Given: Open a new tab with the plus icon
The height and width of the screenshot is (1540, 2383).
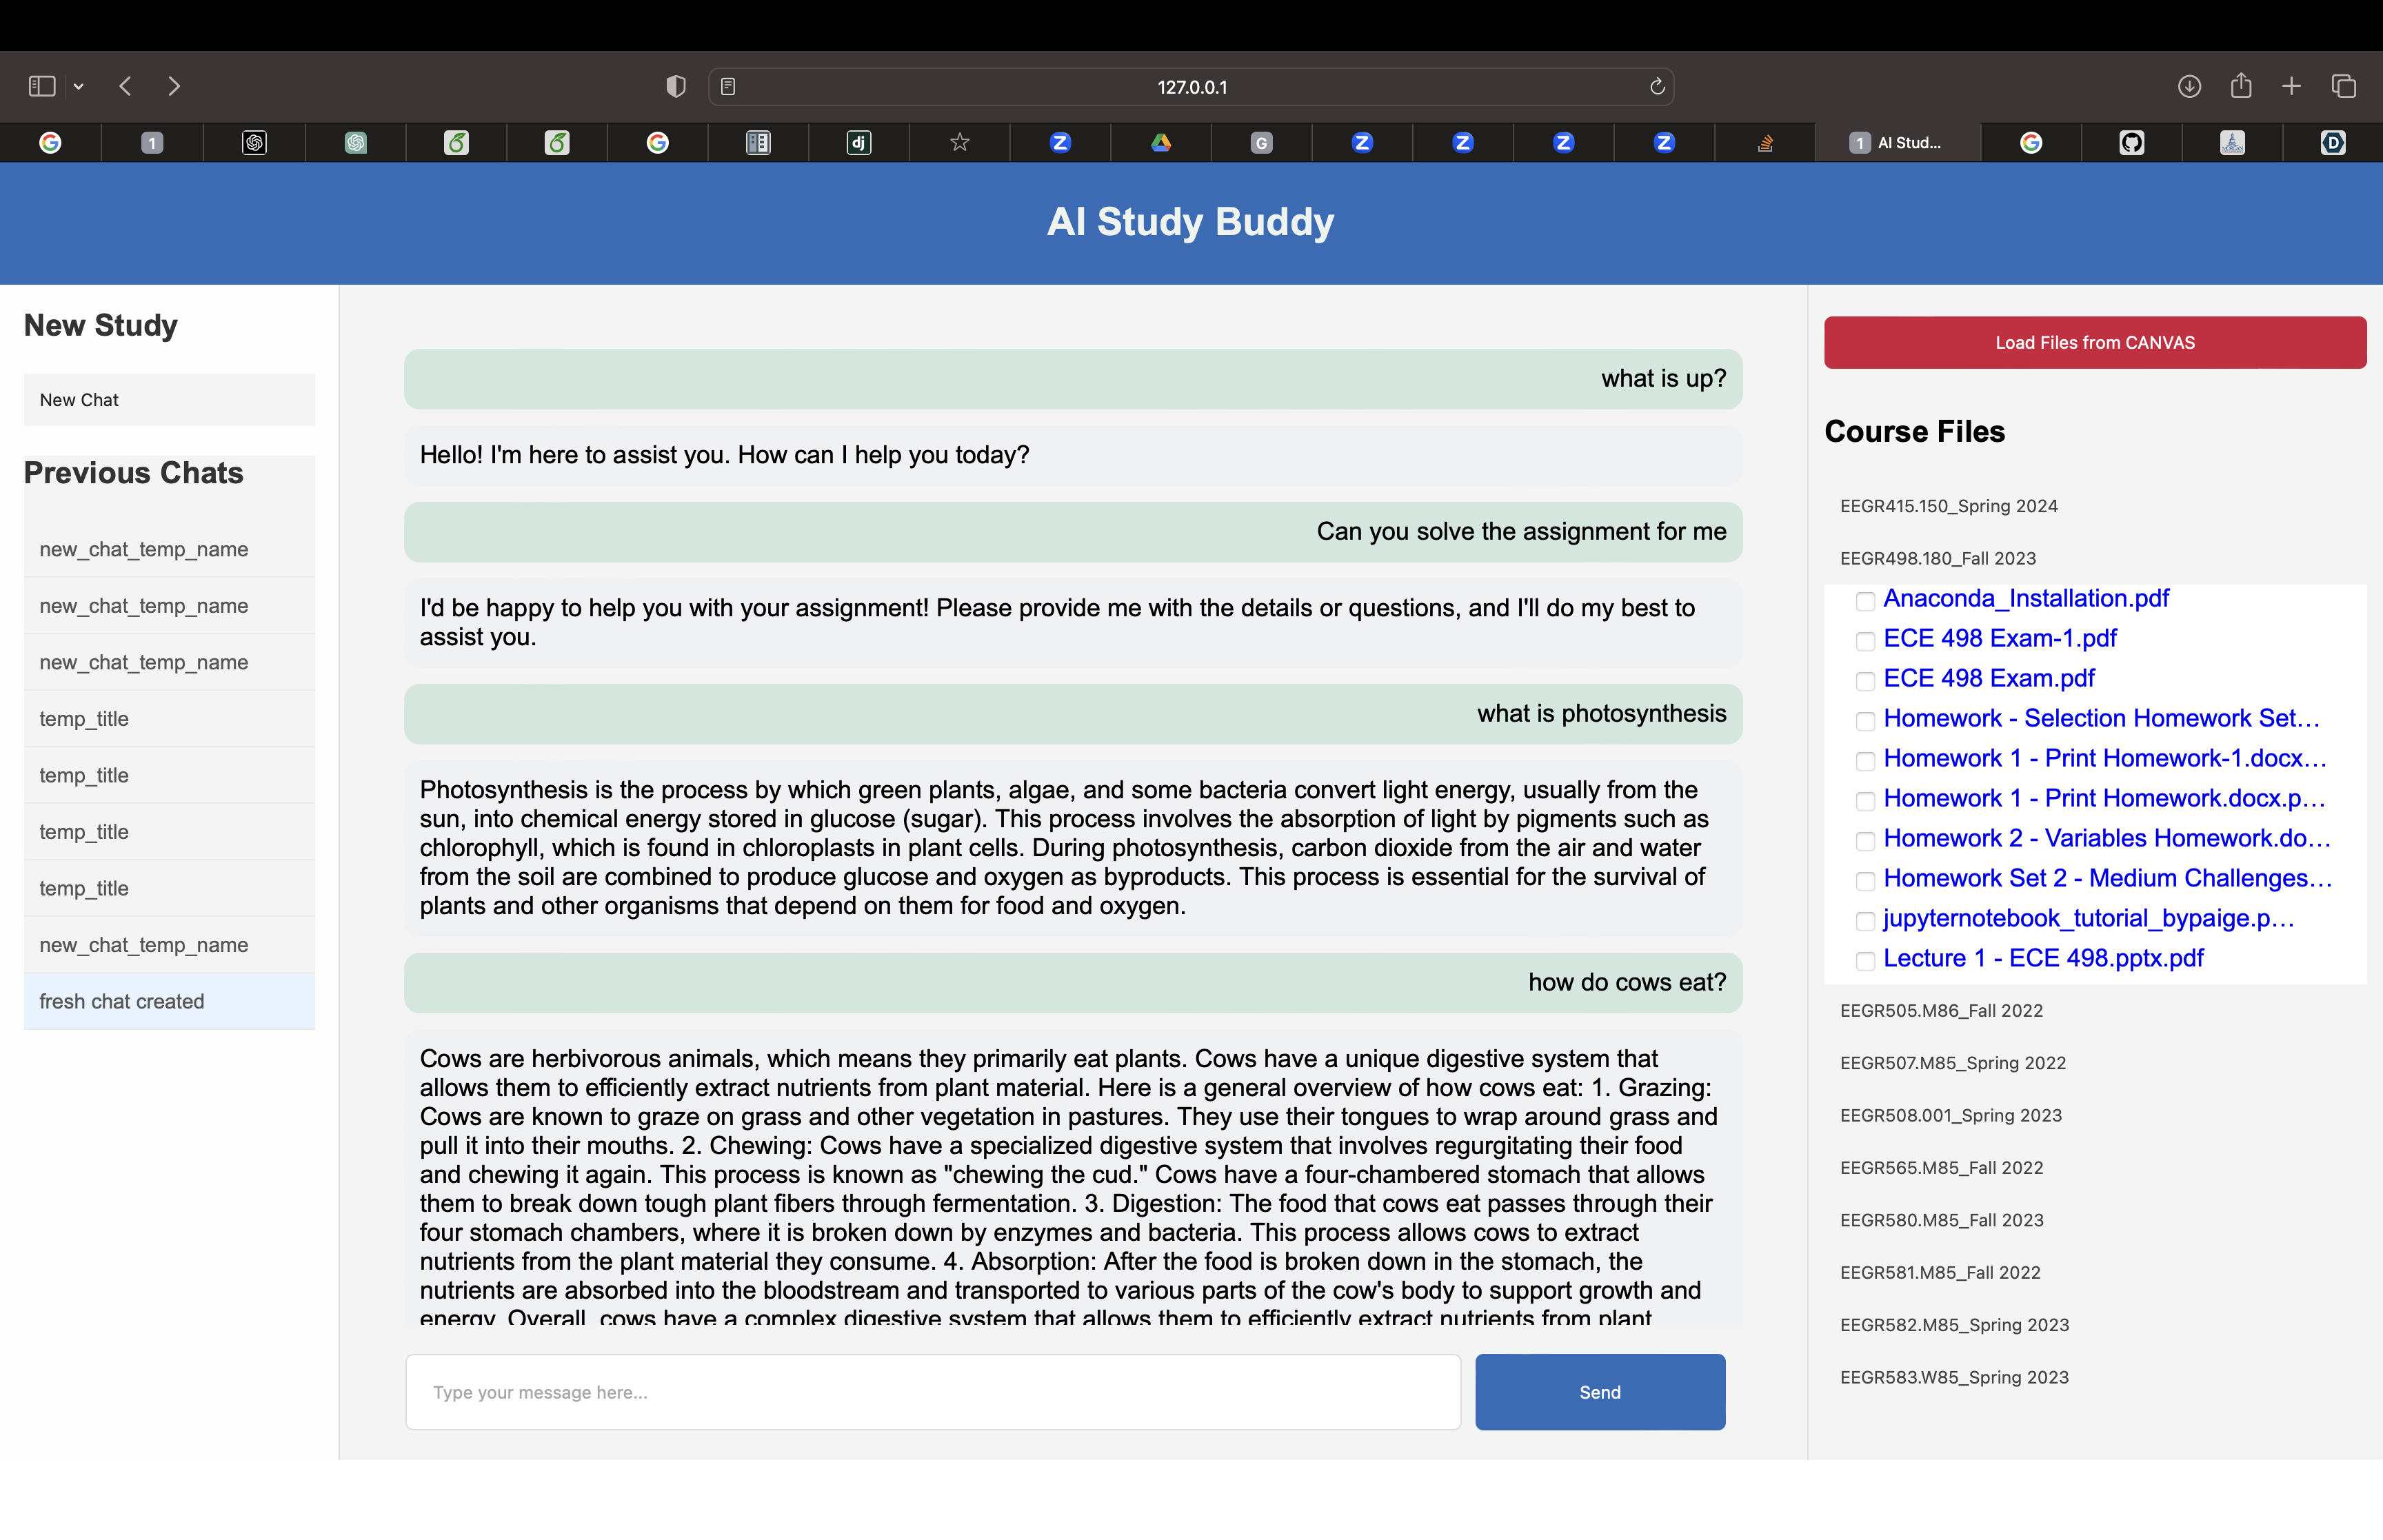Looking at the screenshot, I should [x=2291, y=86].
